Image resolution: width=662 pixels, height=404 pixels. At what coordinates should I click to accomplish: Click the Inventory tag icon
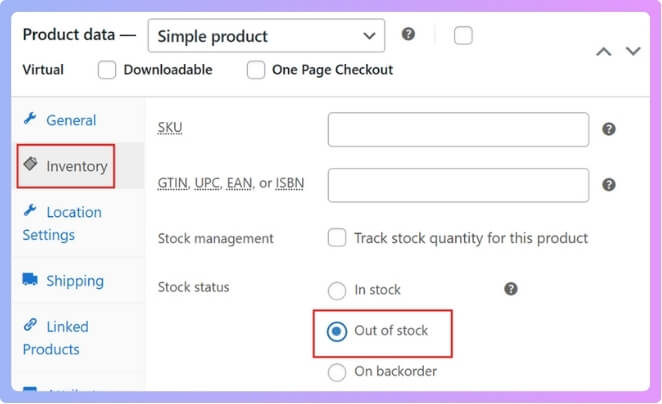click(x=30, y=165)
